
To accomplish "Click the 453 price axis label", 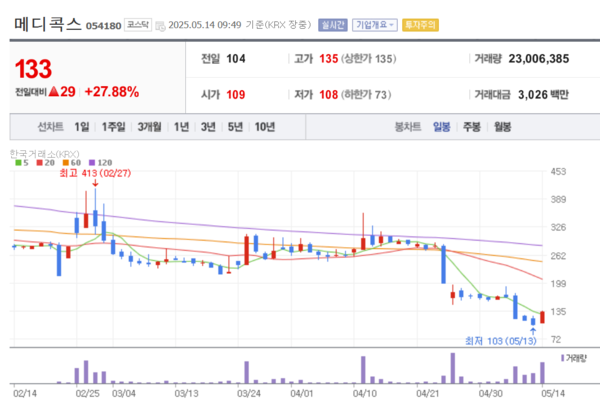I will tap(558, 172).
